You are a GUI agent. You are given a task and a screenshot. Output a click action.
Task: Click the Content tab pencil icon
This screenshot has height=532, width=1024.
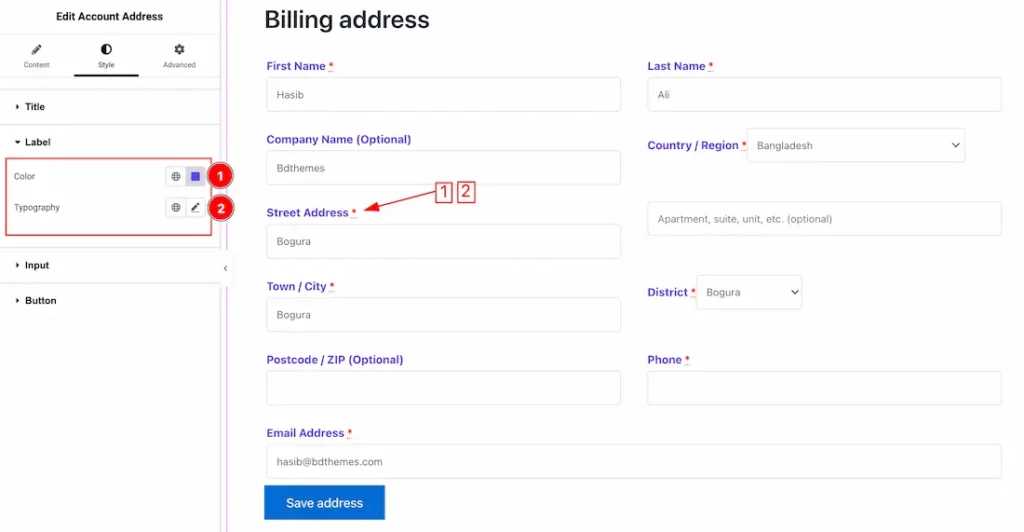point(37,50)
